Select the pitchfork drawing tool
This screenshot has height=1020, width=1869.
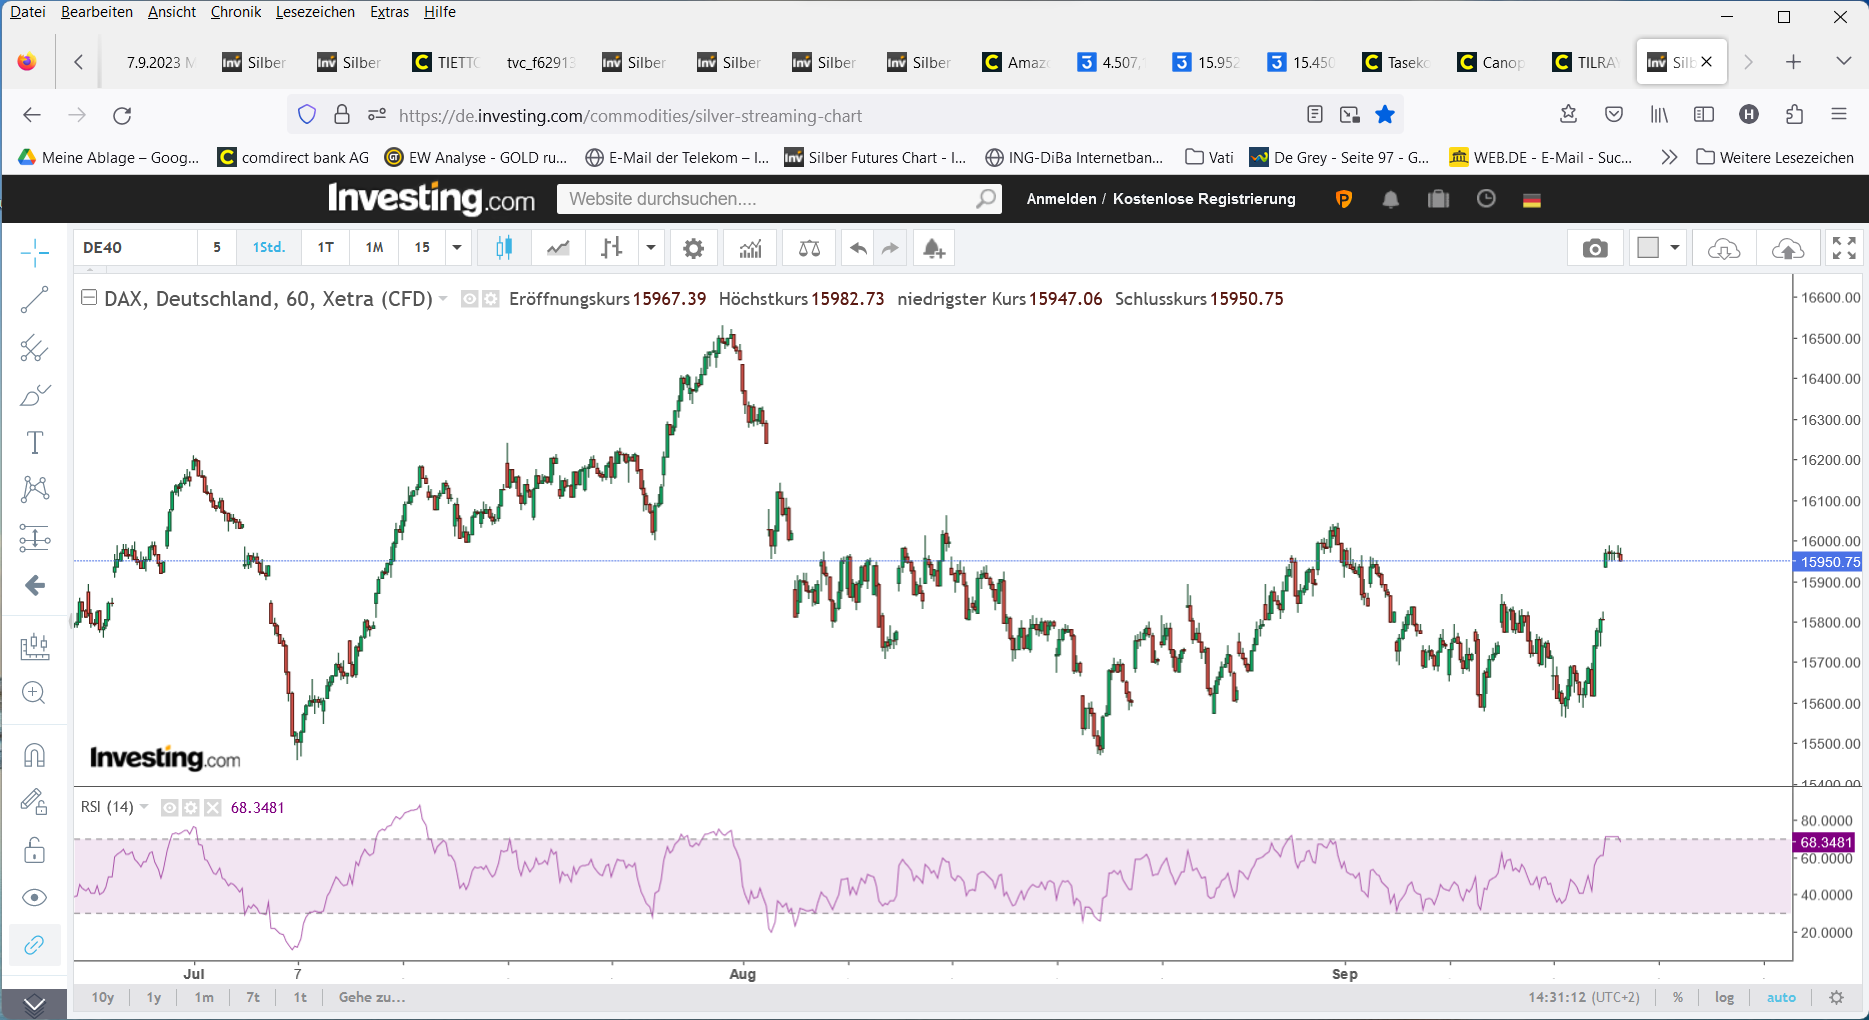(x=35, y=348)
